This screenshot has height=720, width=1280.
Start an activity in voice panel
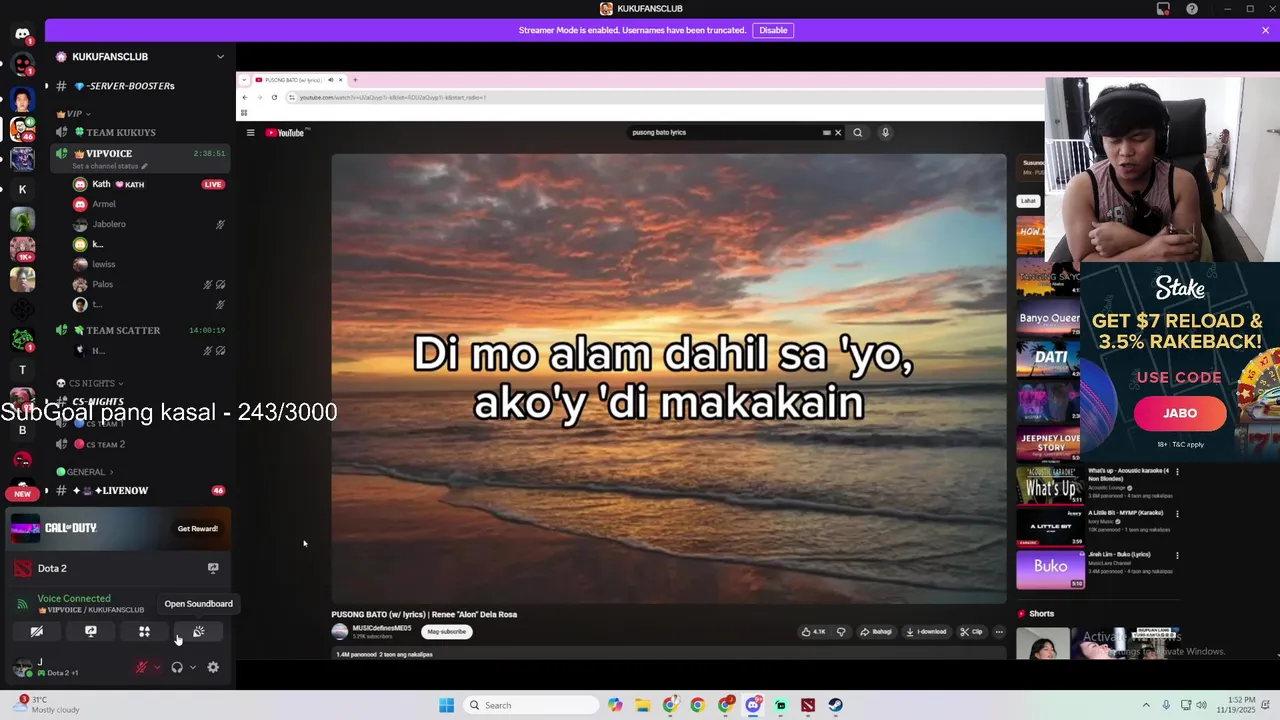(144, 632)
